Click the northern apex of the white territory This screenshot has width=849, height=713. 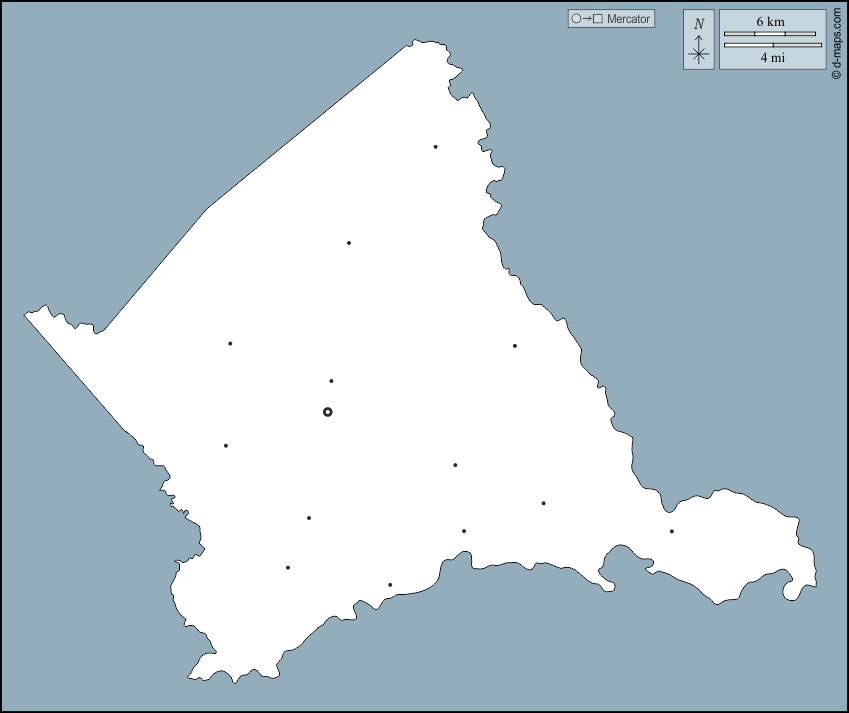click(413, 42)
